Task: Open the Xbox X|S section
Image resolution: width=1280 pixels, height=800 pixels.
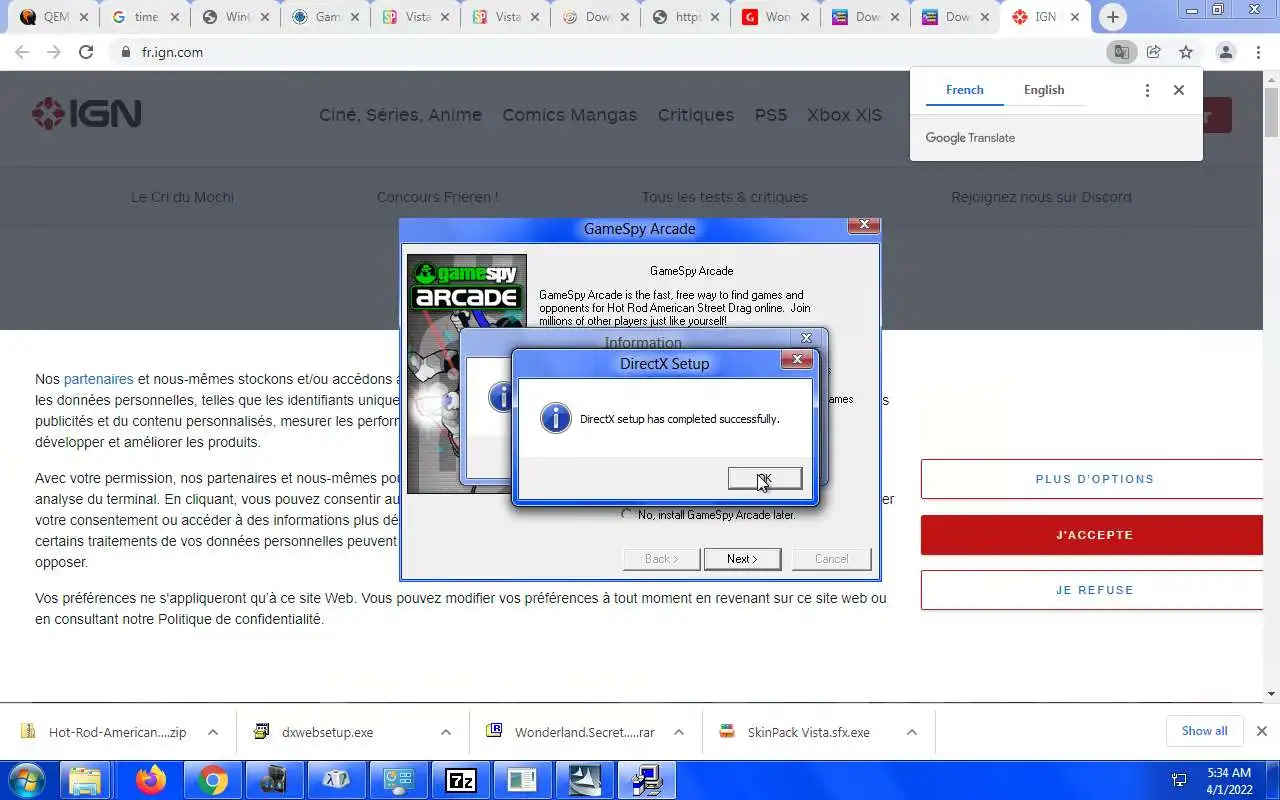Action: coord(845,115)
